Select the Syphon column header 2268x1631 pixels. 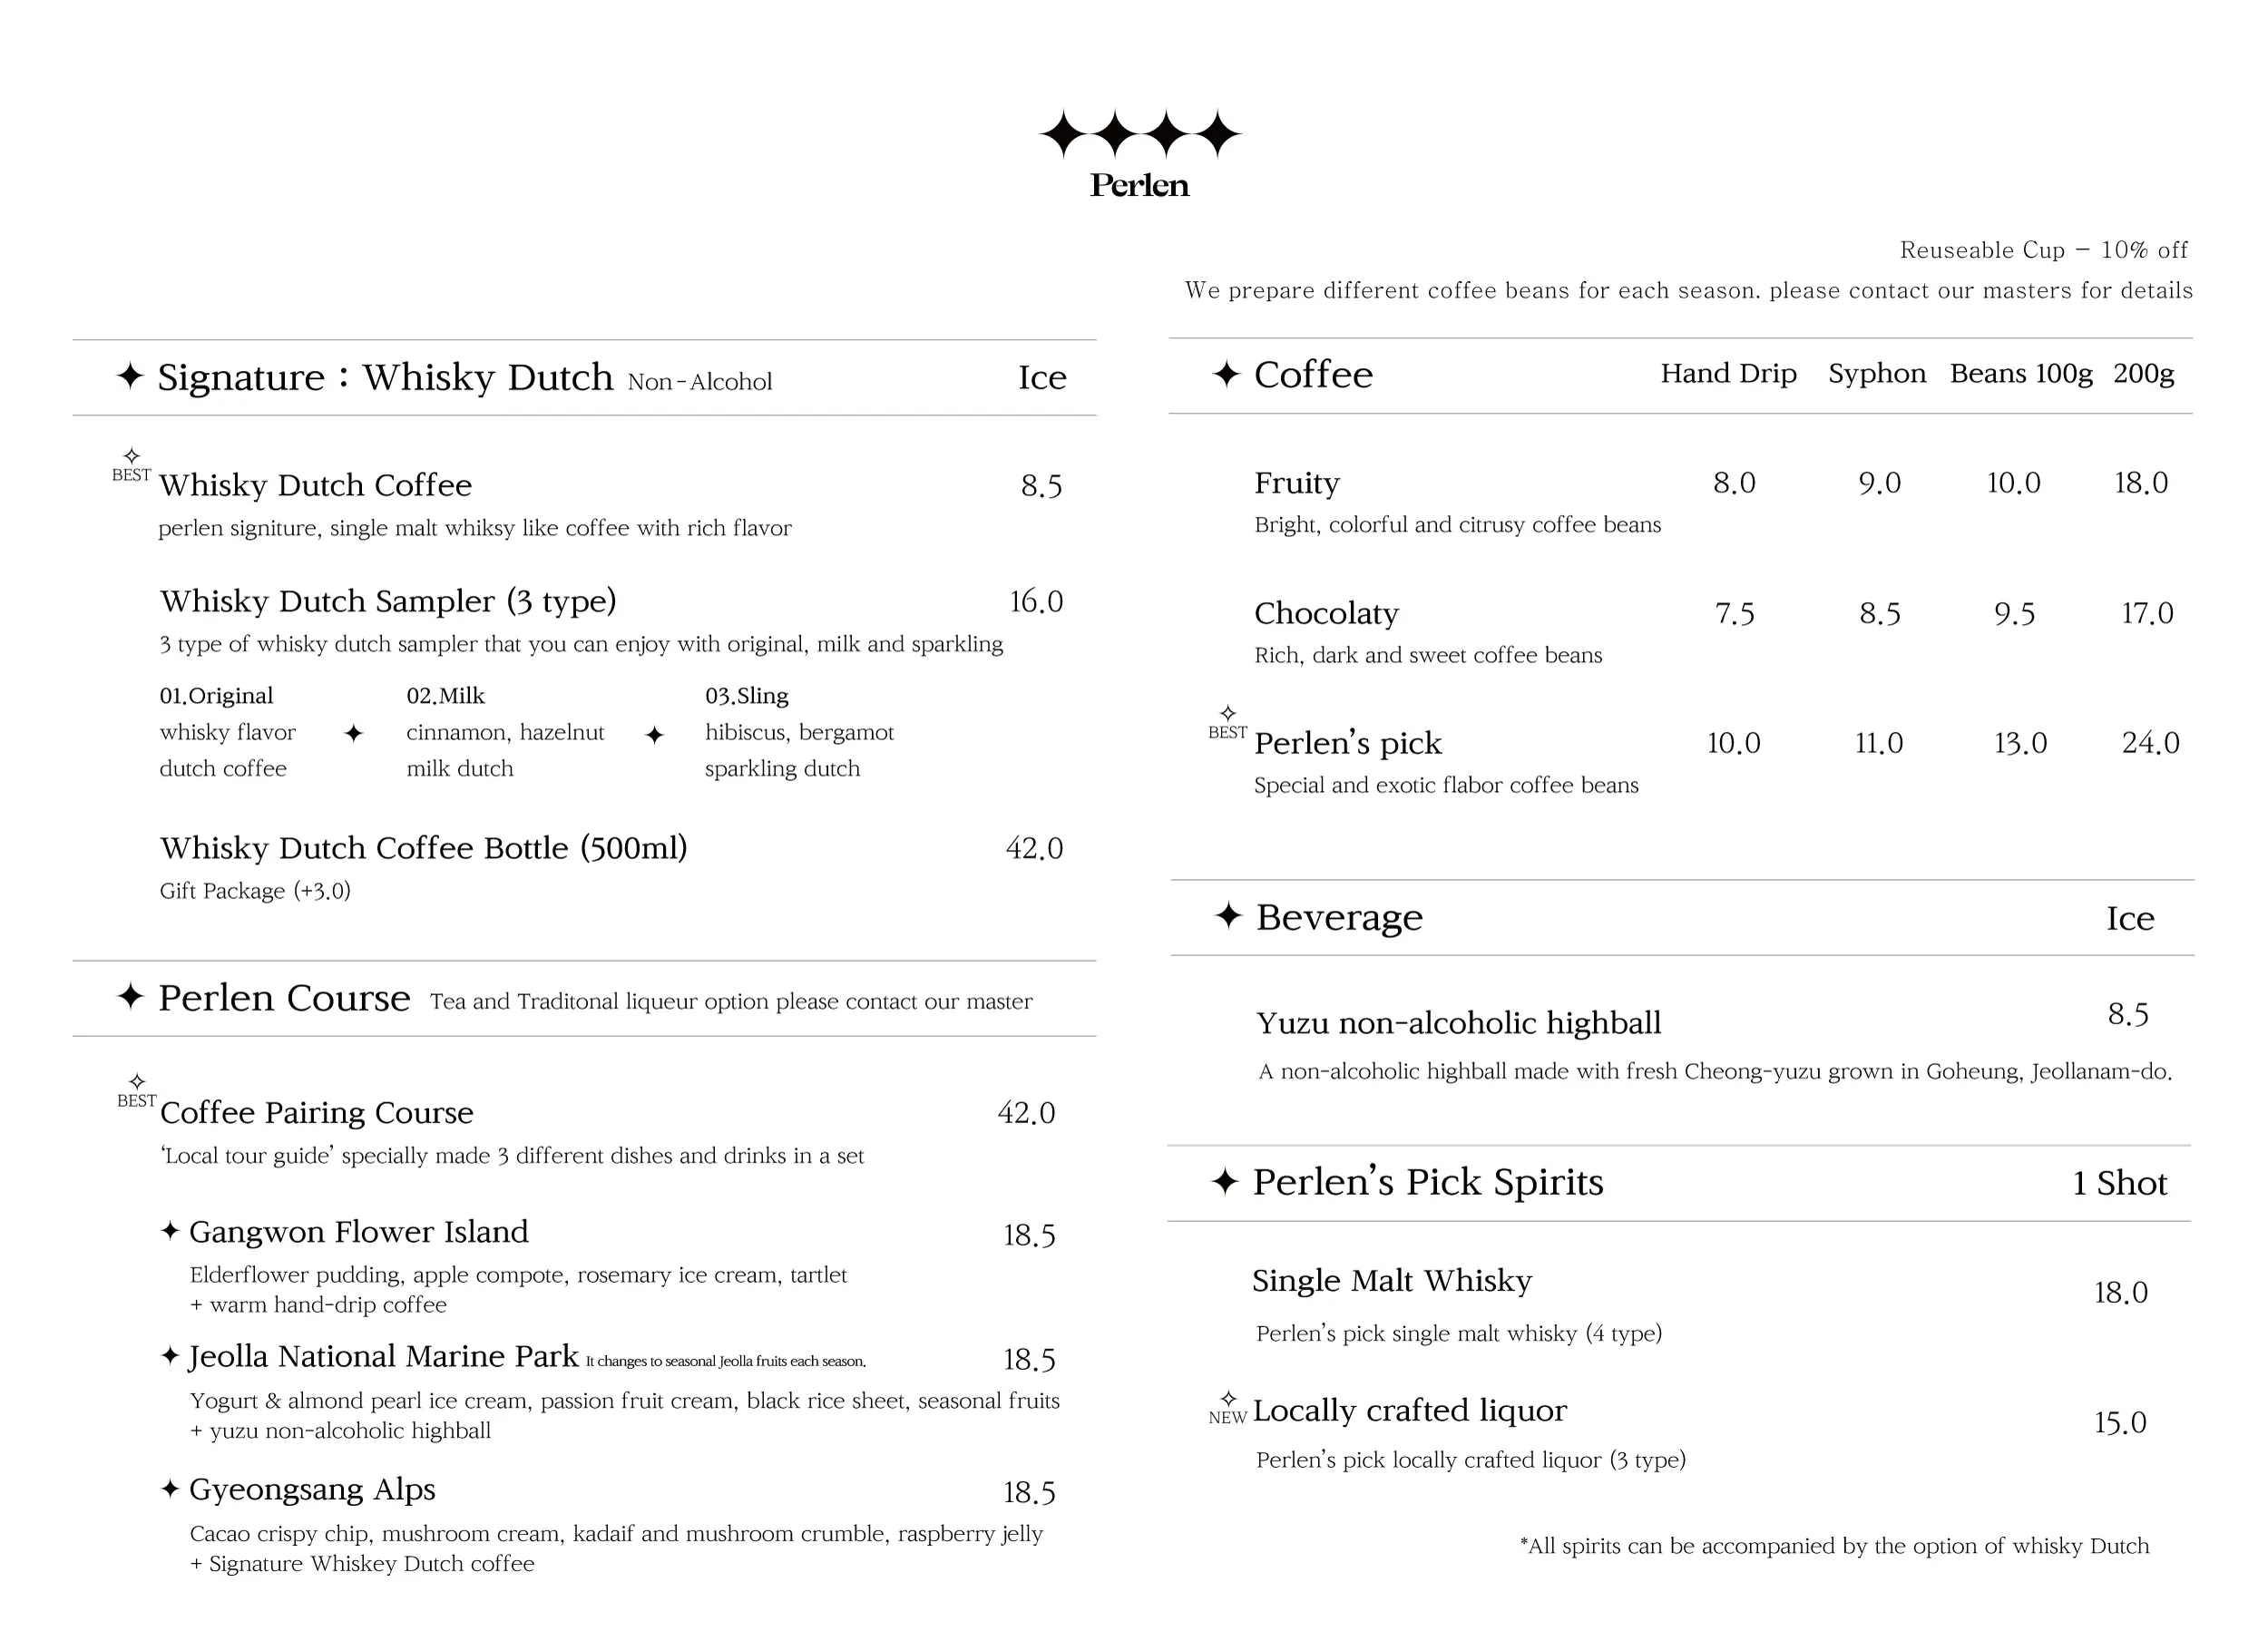1876,374
